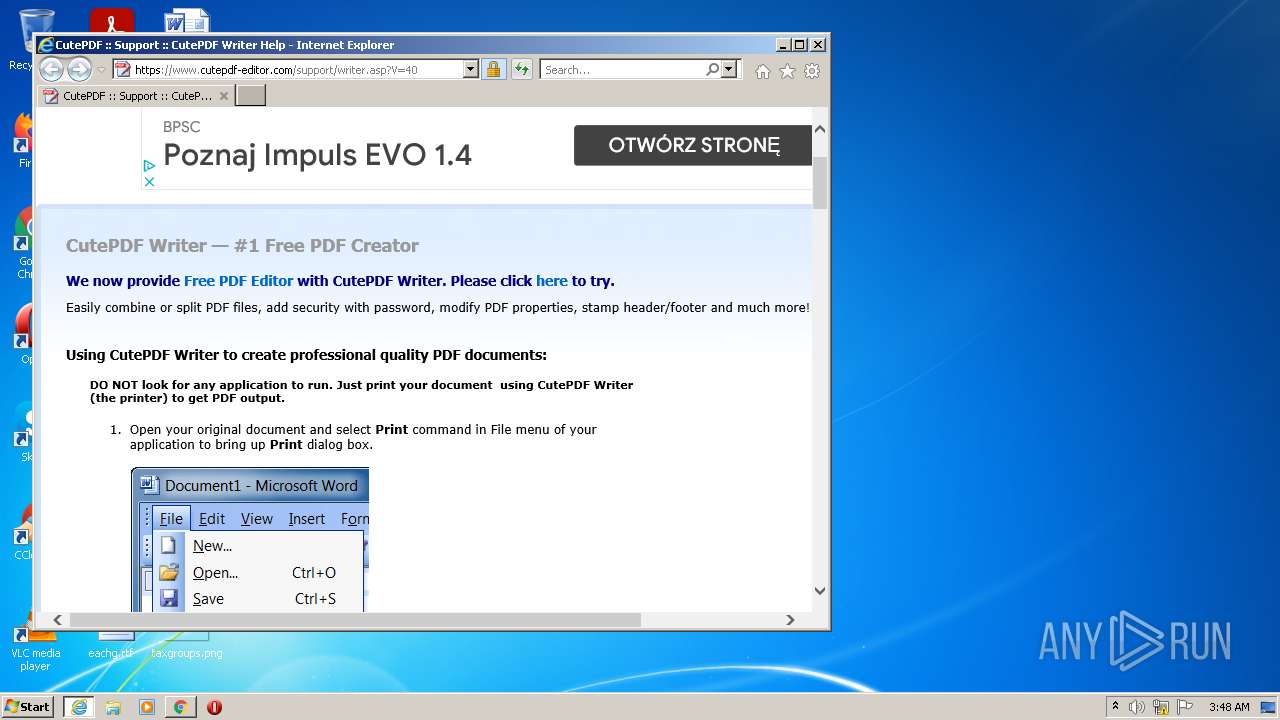Open the Start menu
The height and width of the screenshot is (720, 1280).
pos(28,707)
